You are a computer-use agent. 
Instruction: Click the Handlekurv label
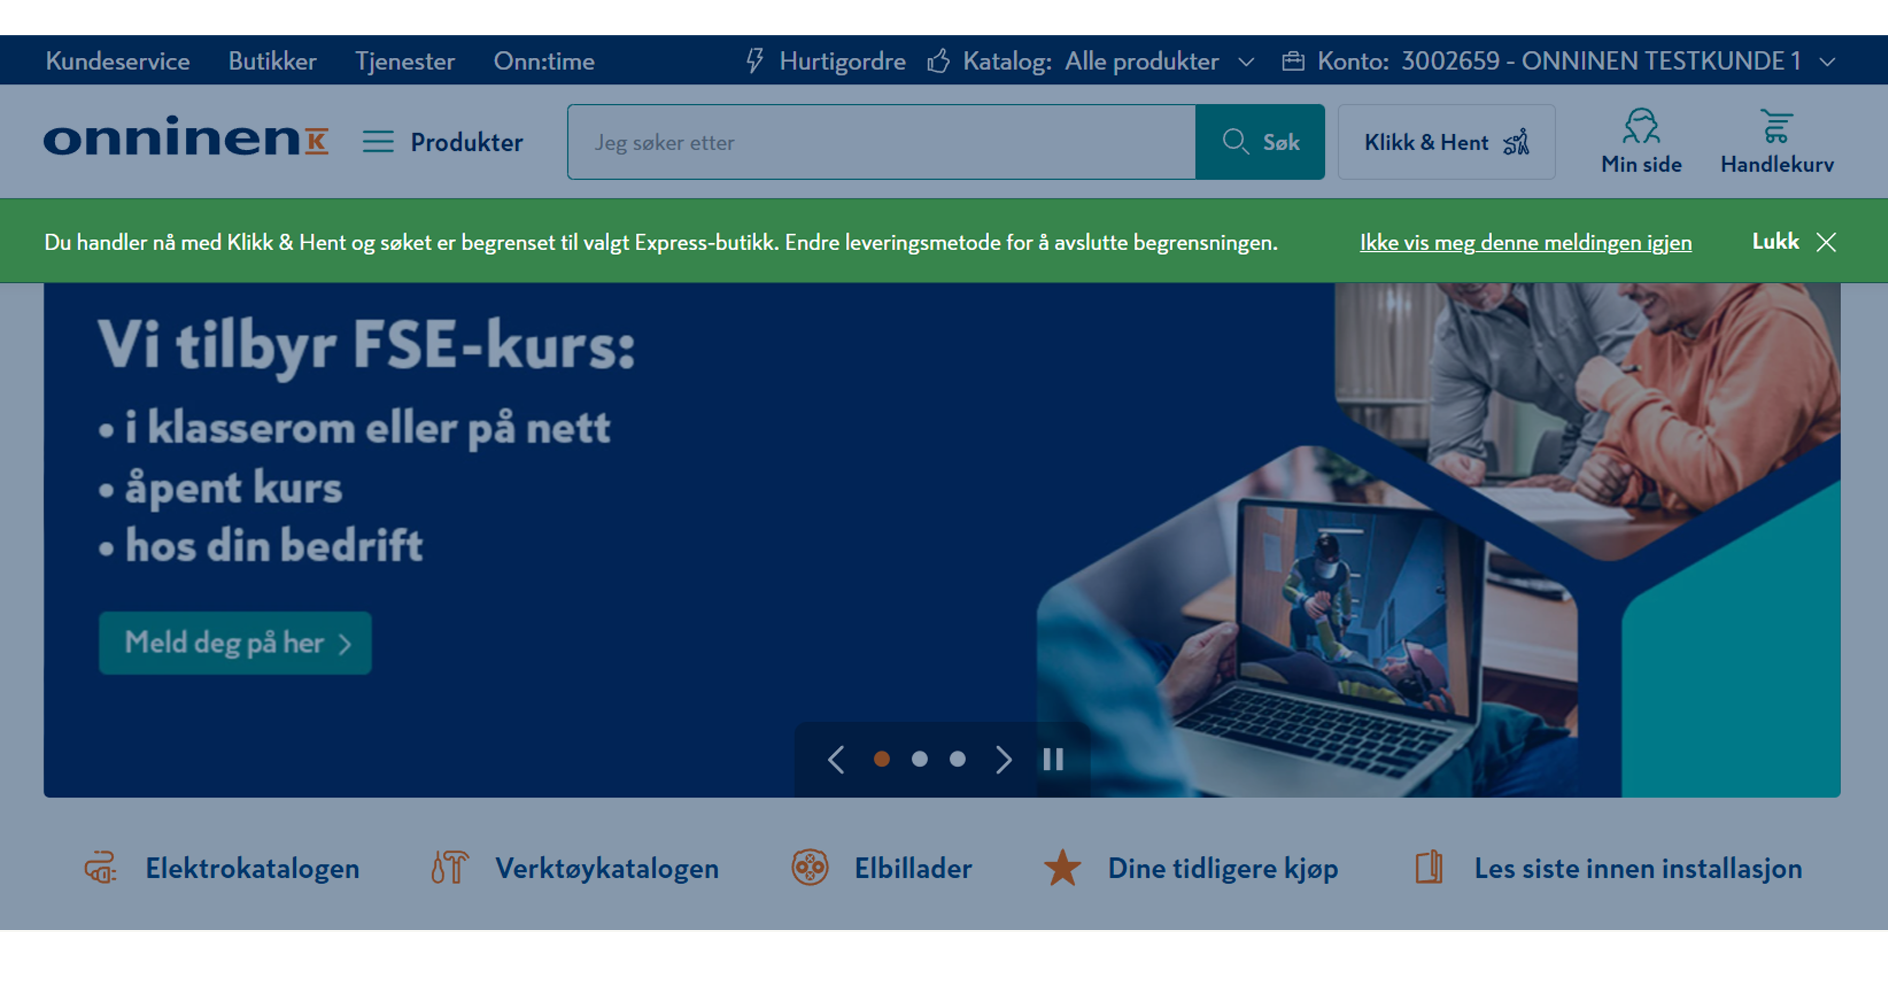[x=1777, y=165]
